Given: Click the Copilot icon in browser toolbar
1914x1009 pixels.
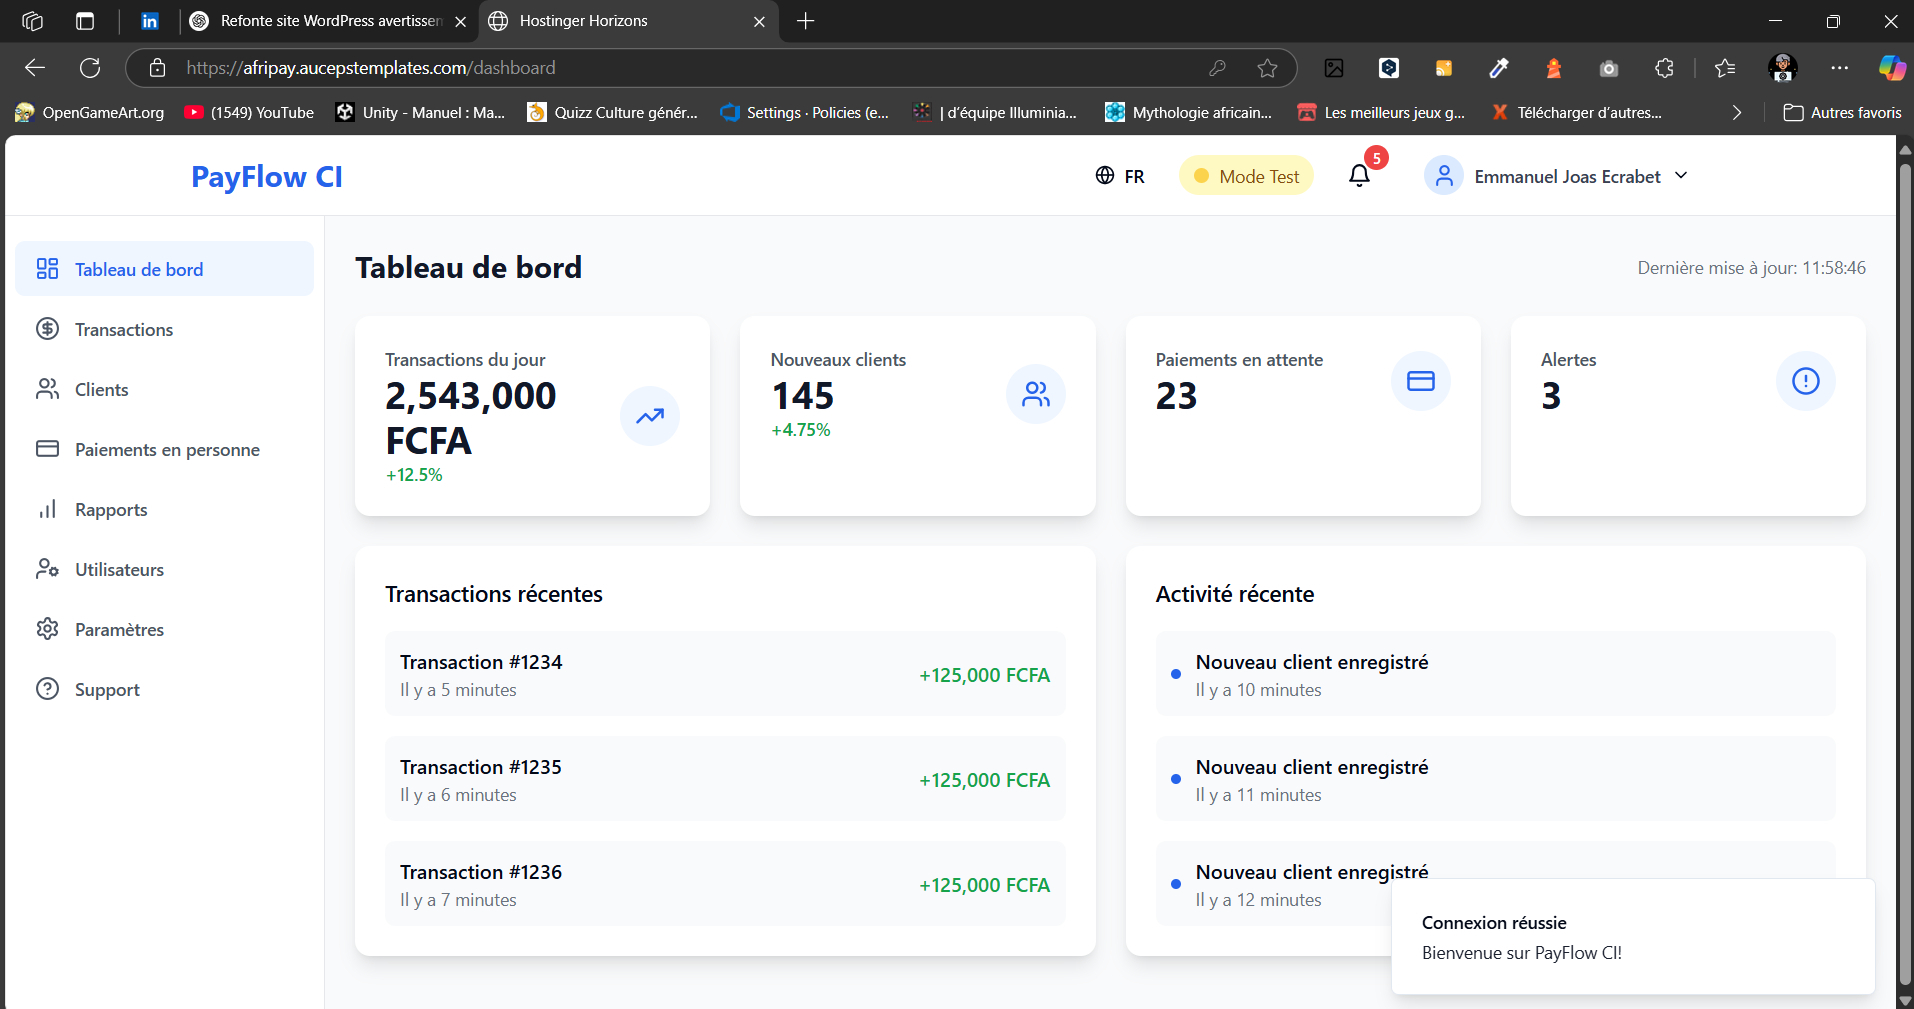Looking at the screenshot, I should 1892,68.
